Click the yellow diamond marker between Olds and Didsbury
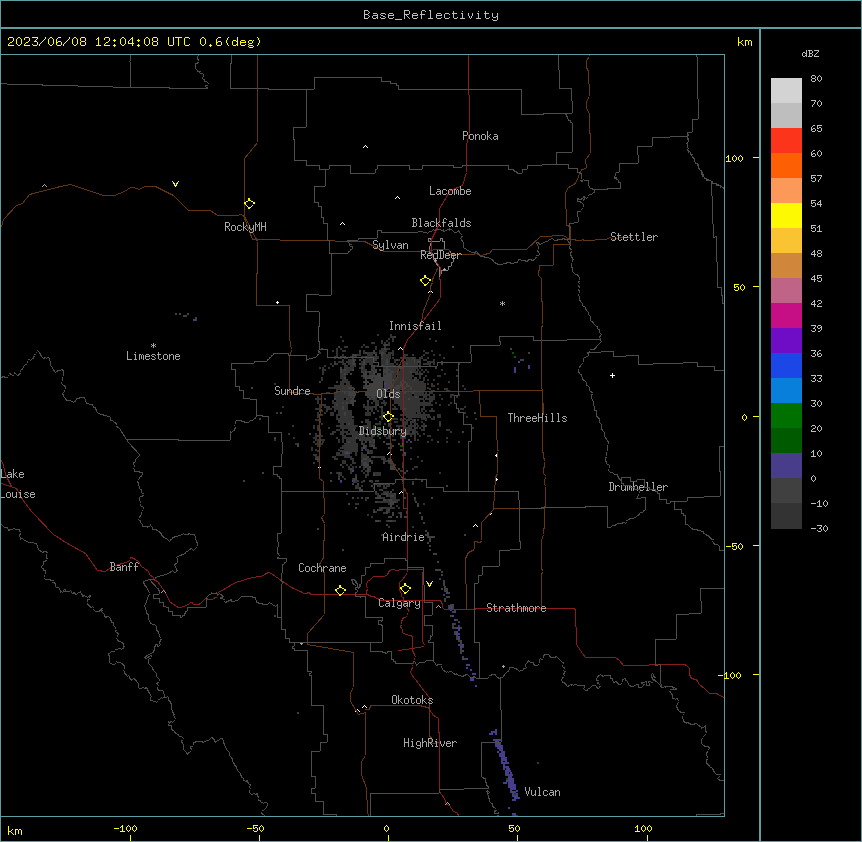 click(388, 417)
